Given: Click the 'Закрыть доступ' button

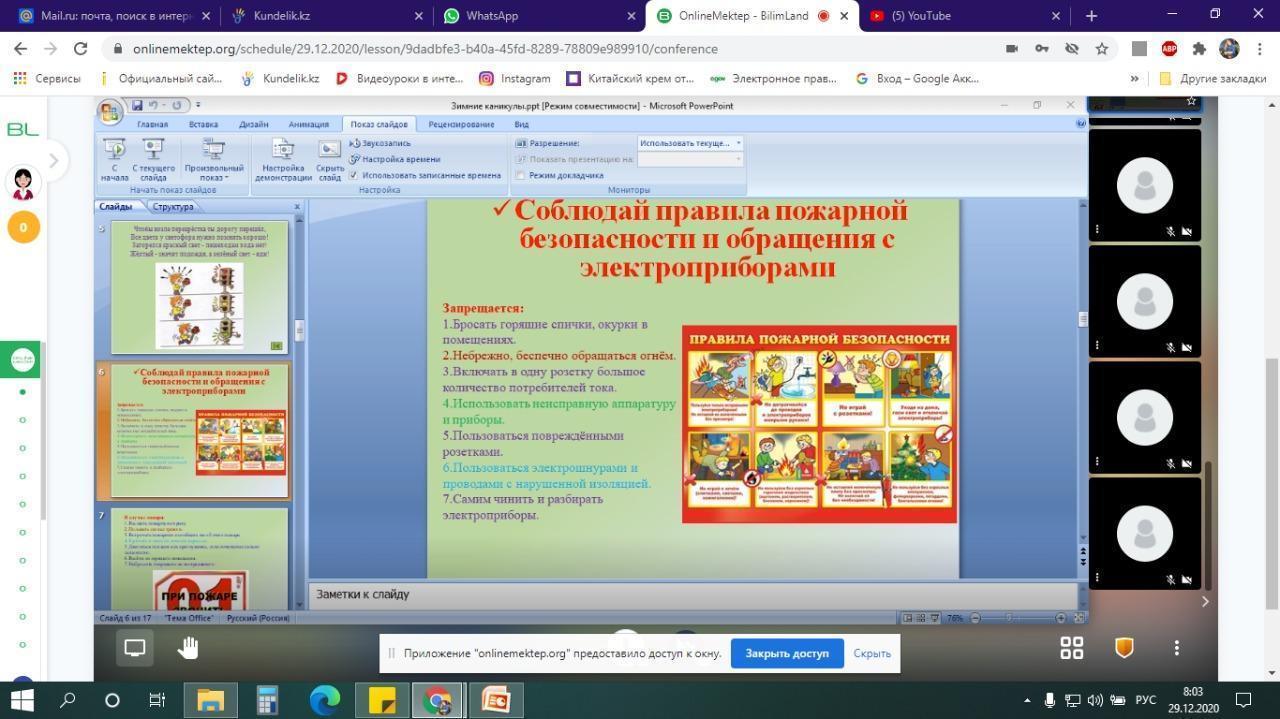Looking at the screenshot, I should [x=786, y=653].
